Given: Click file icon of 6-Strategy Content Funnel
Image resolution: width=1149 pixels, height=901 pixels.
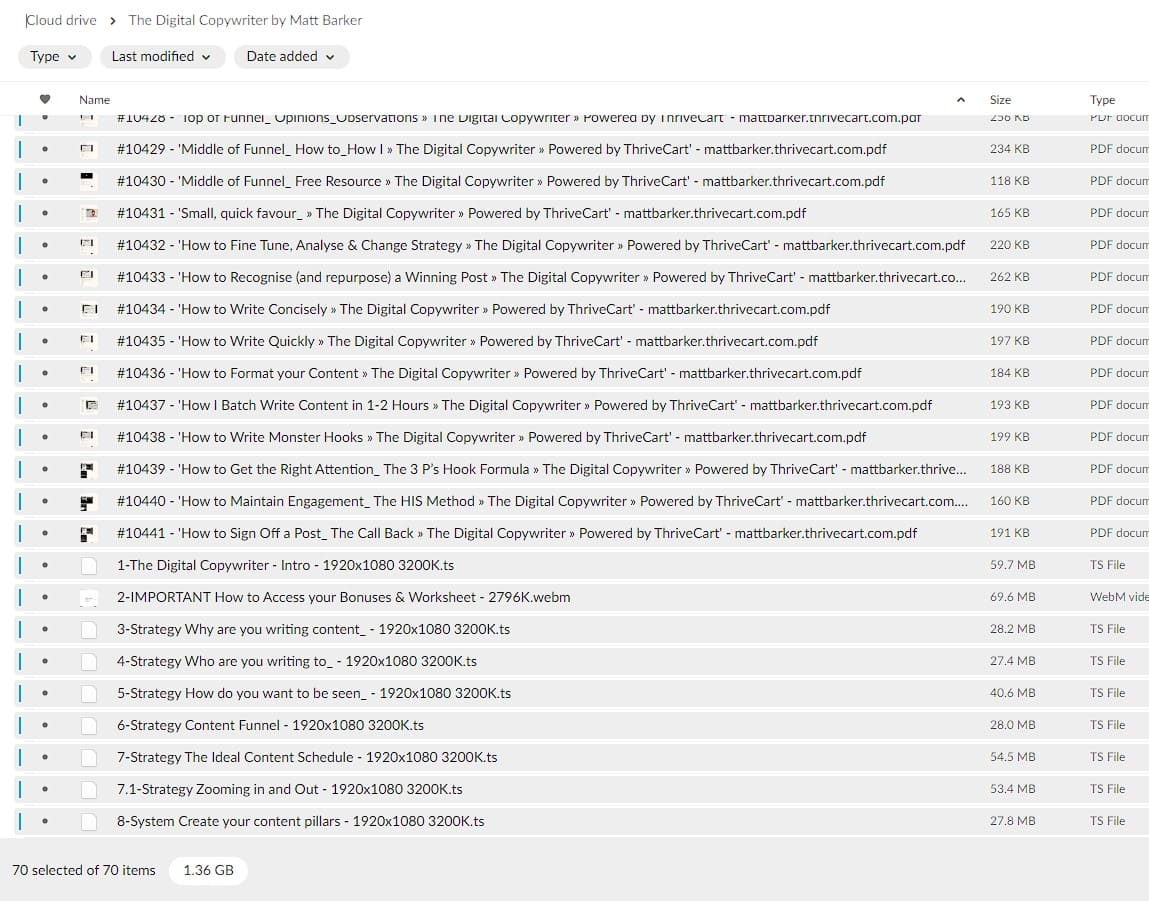Looking at the screenshot, I should point(89,725).
